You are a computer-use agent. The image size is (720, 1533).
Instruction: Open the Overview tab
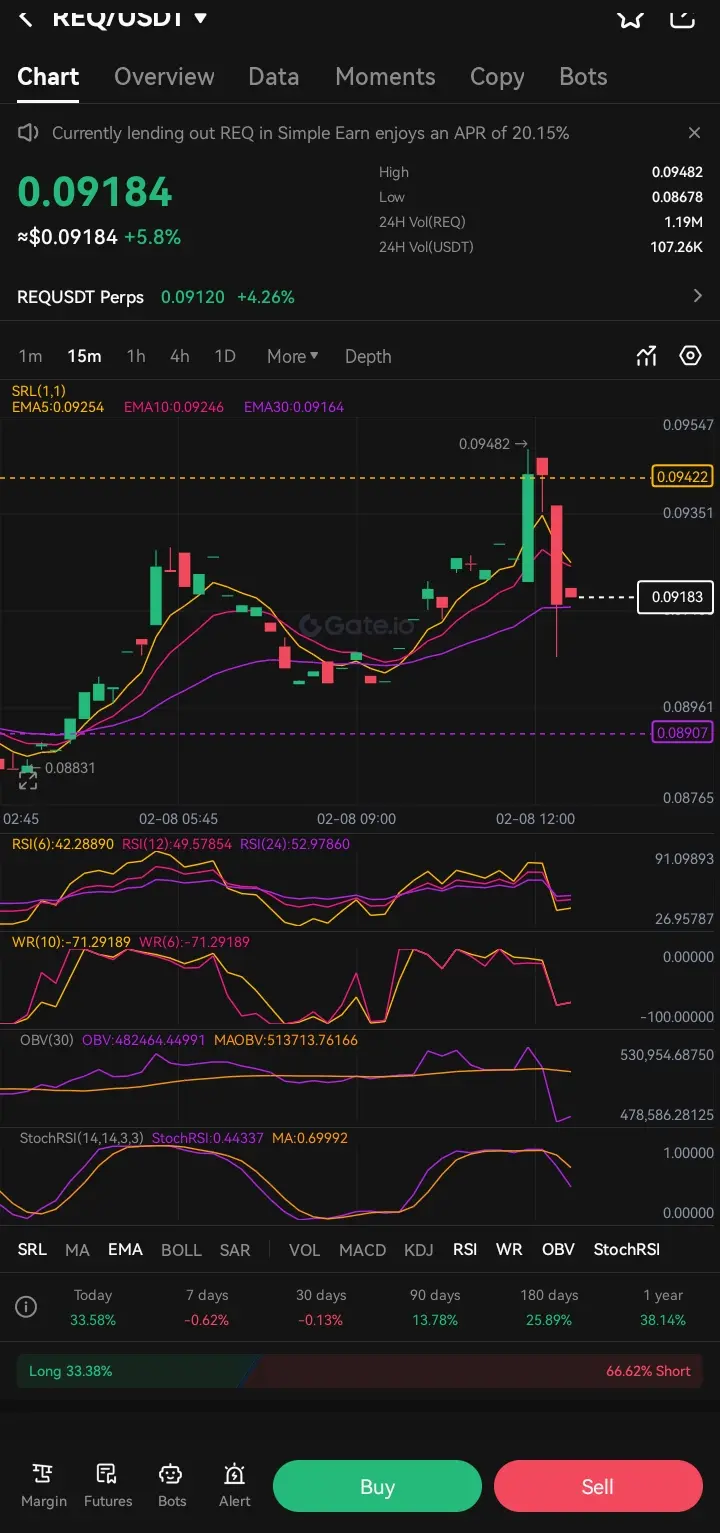click(x=164, y=77)
